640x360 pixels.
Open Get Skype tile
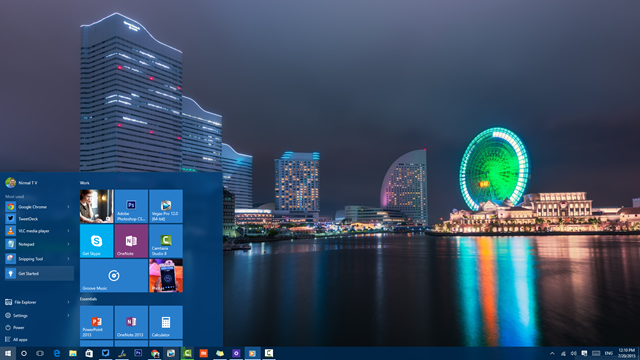pos(97,241)
